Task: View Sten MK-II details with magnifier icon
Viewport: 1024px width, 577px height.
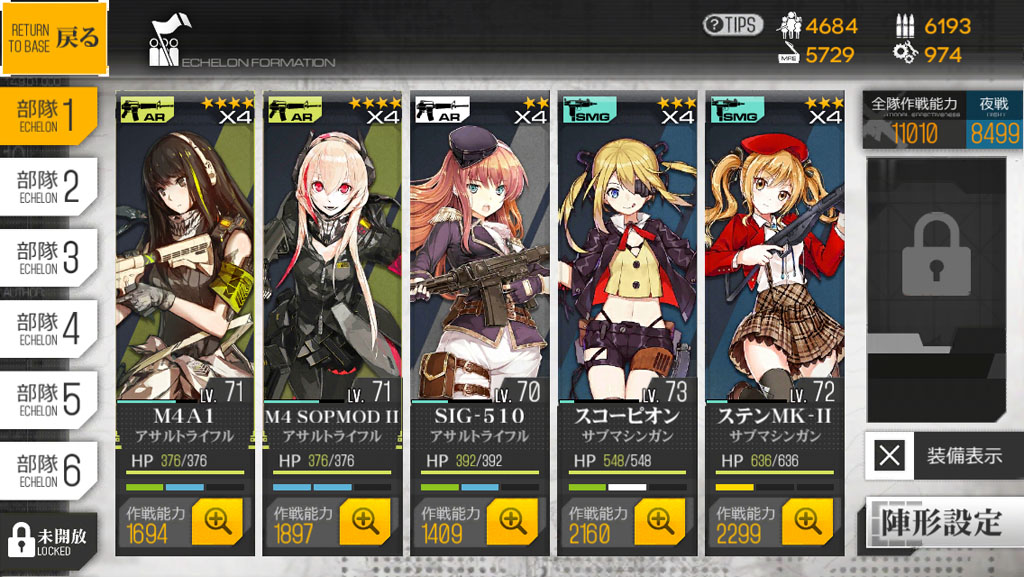Action: (807, 521)
